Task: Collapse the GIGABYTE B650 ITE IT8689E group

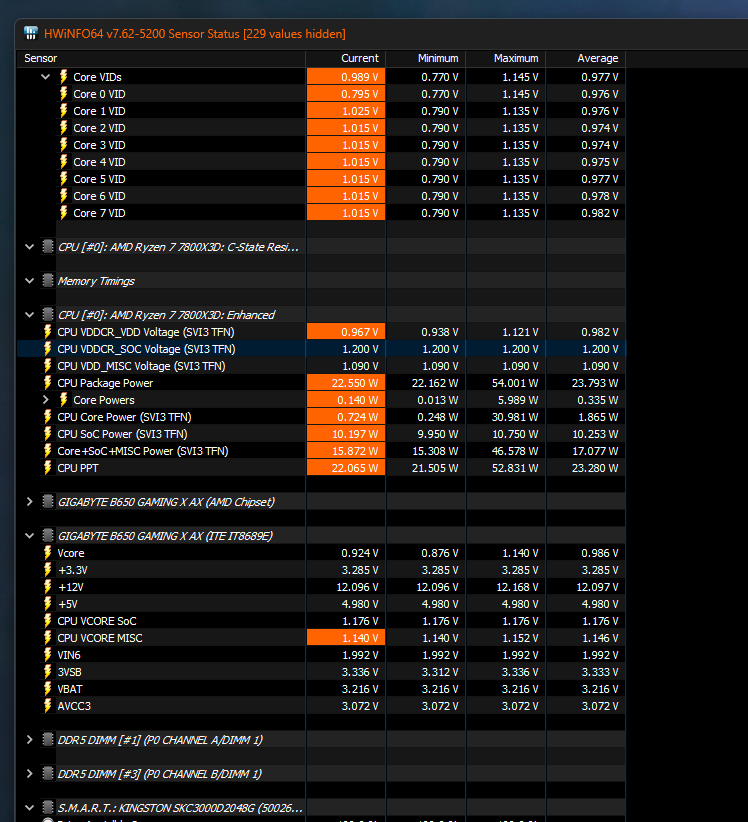Action: (x=29, y=536)
